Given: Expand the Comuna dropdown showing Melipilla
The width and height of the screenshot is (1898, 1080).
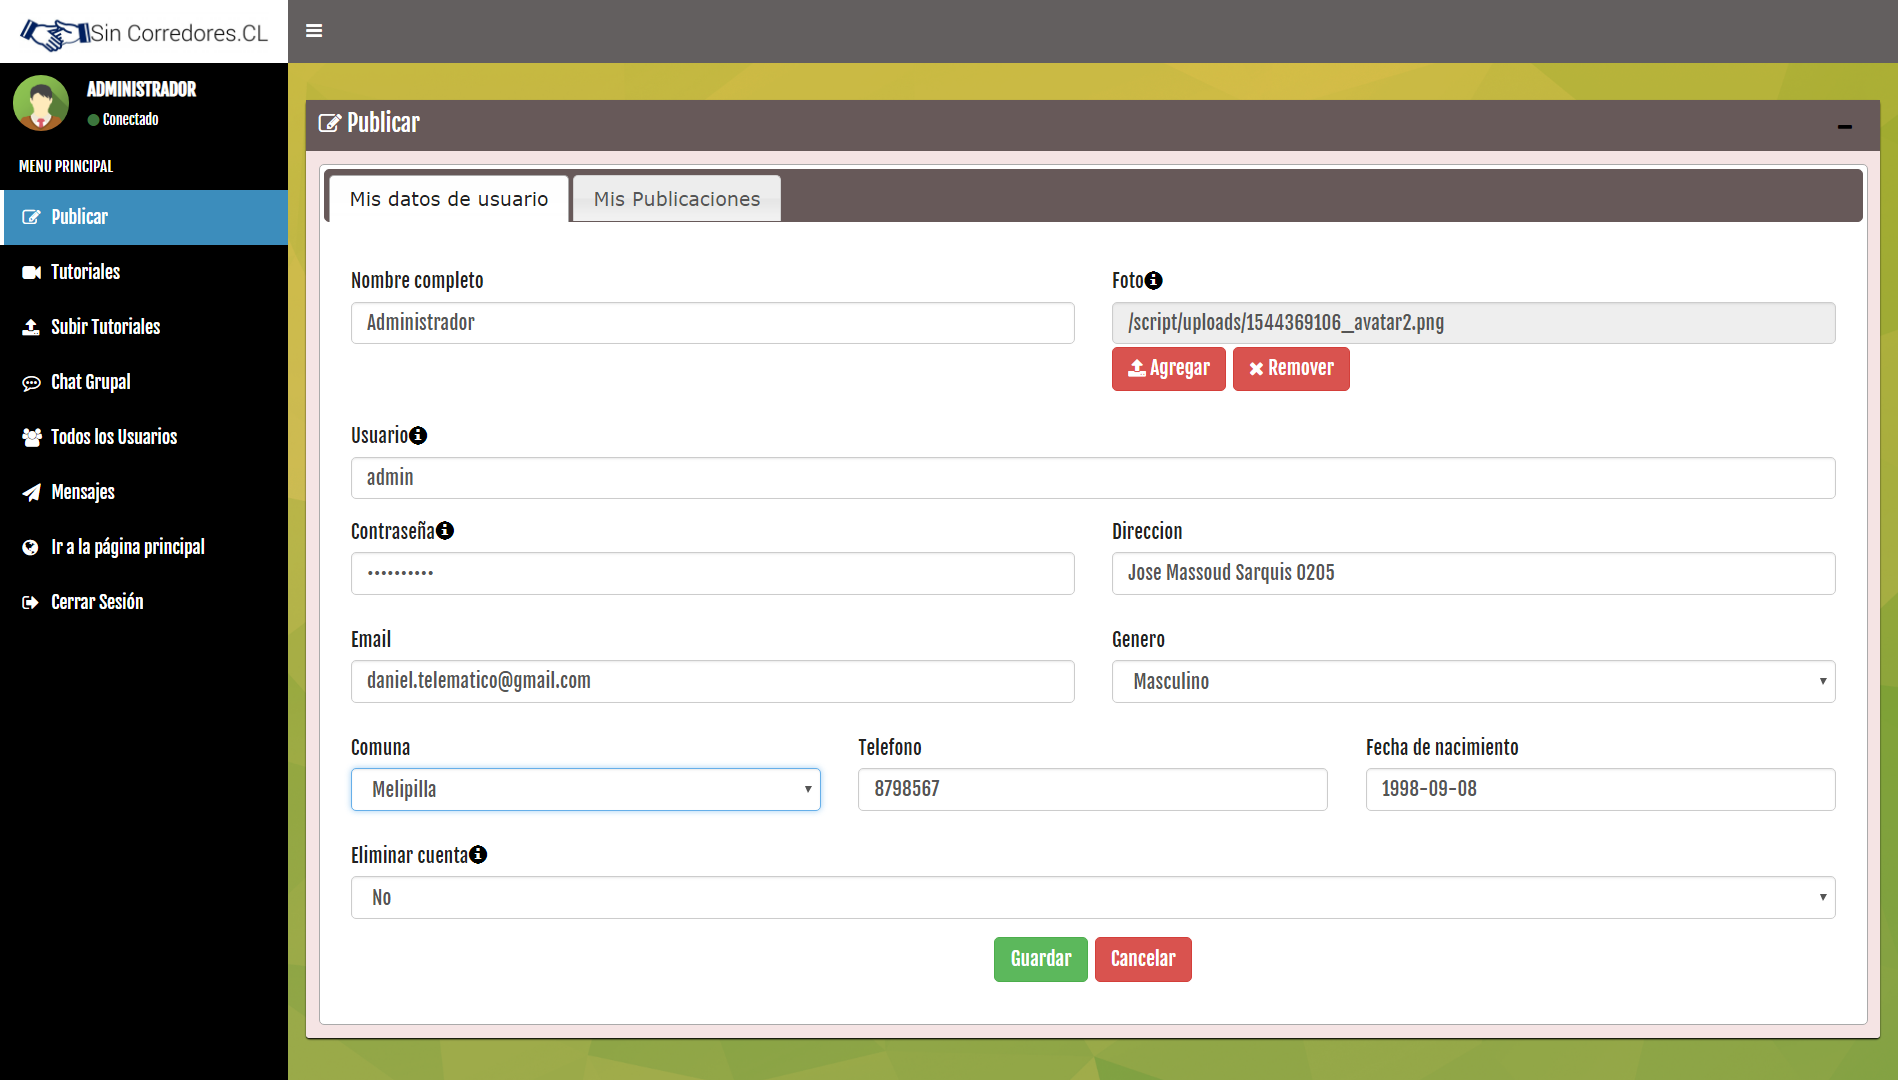Looking at the screenshot, I should tap(585, 790).
